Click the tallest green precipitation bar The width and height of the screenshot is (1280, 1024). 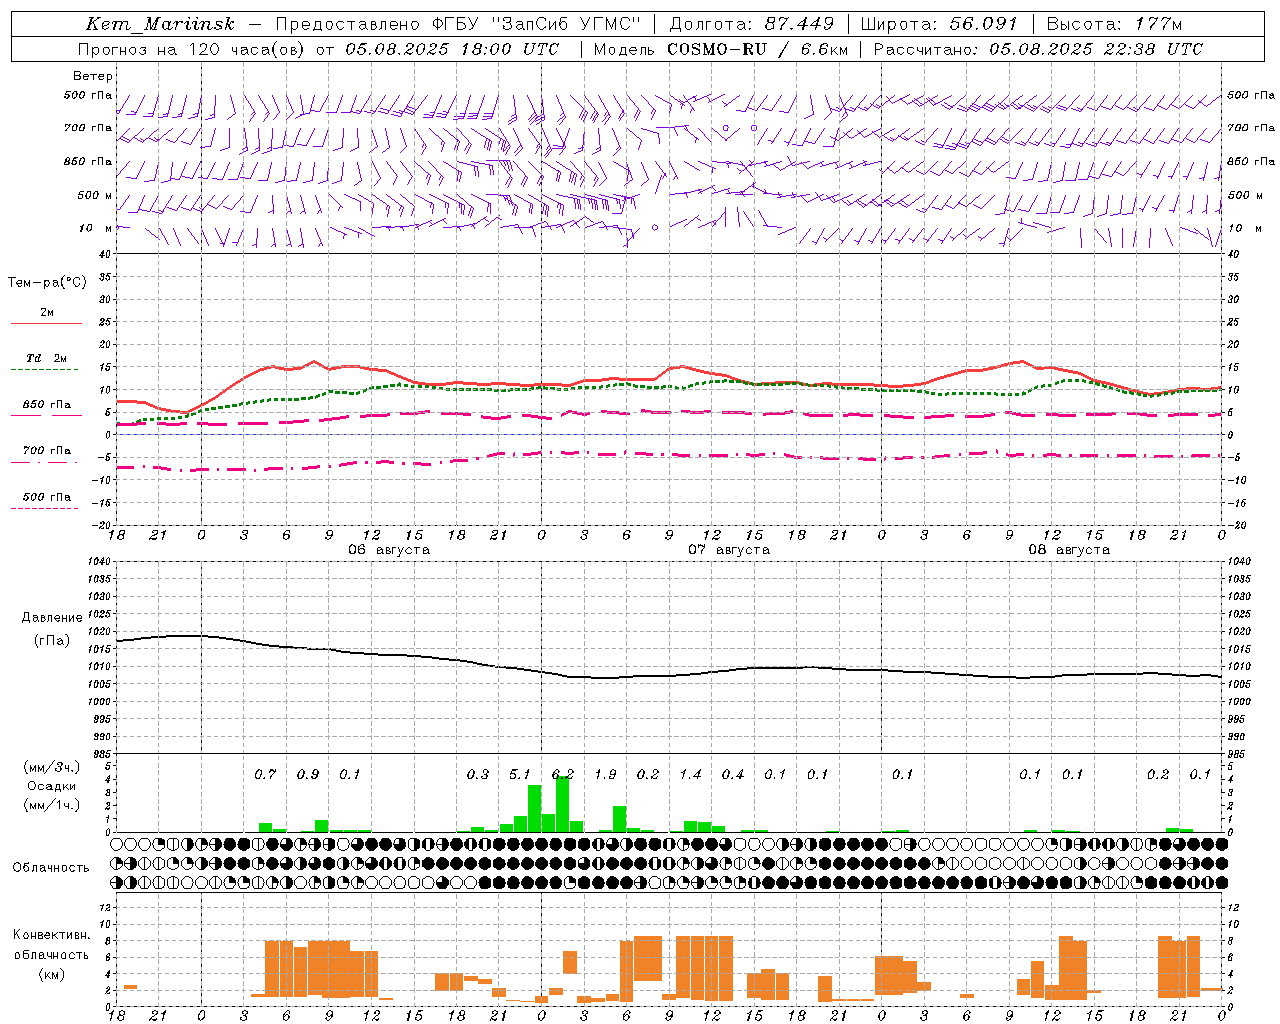pyautogui.click(x=562, y=804)
